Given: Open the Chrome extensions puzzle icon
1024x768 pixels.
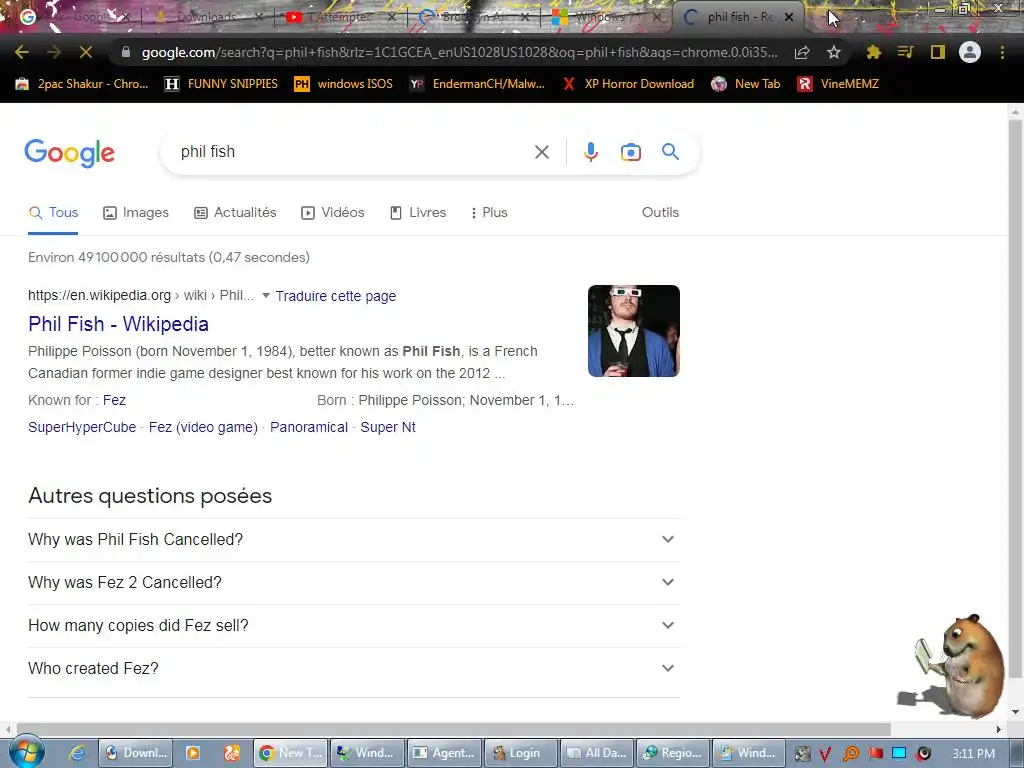Looking at the screenshot, I should (874, 52).
